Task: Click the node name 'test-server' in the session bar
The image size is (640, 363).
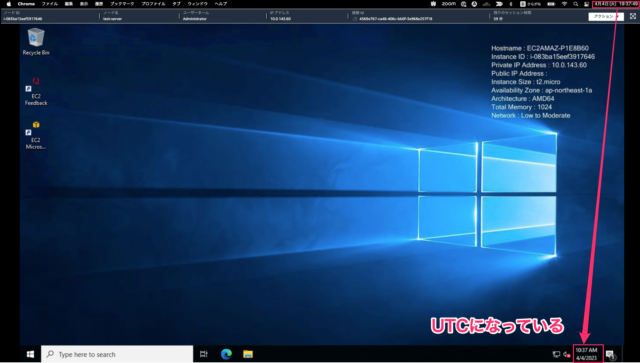Action: click(x=112, y=19)
